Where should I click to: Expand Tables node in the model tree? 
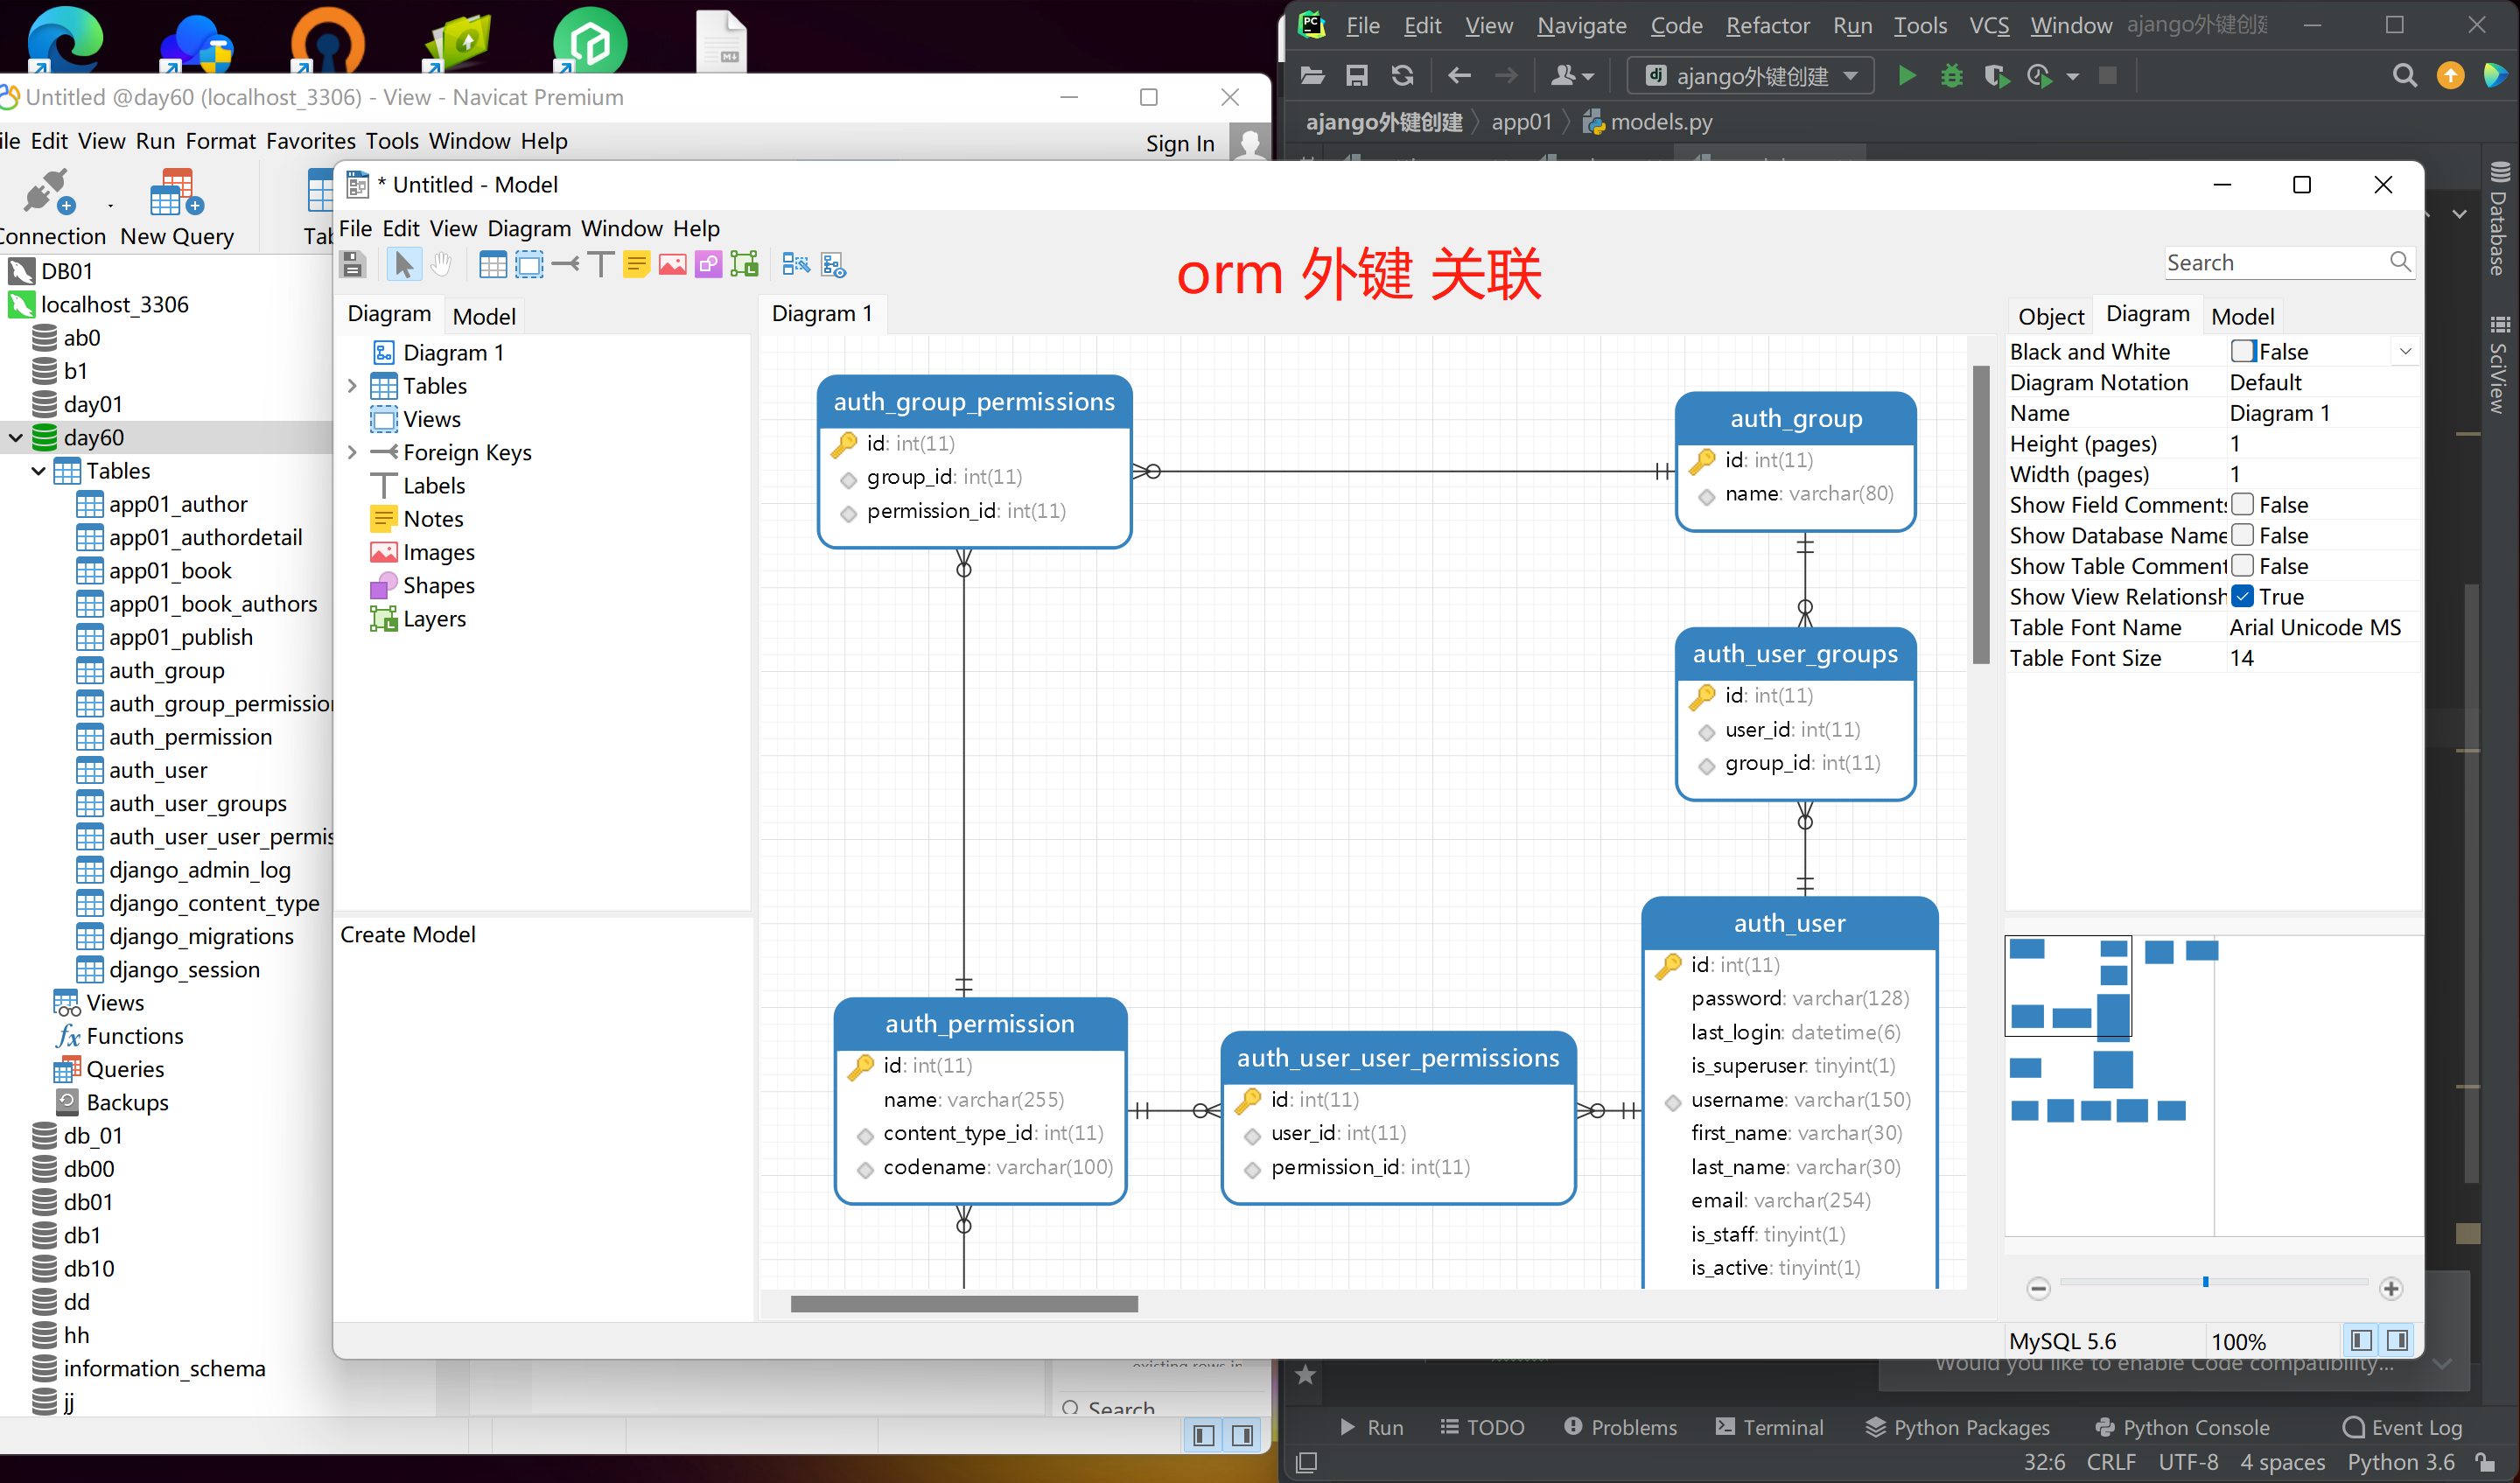click(x=352, y=386)
